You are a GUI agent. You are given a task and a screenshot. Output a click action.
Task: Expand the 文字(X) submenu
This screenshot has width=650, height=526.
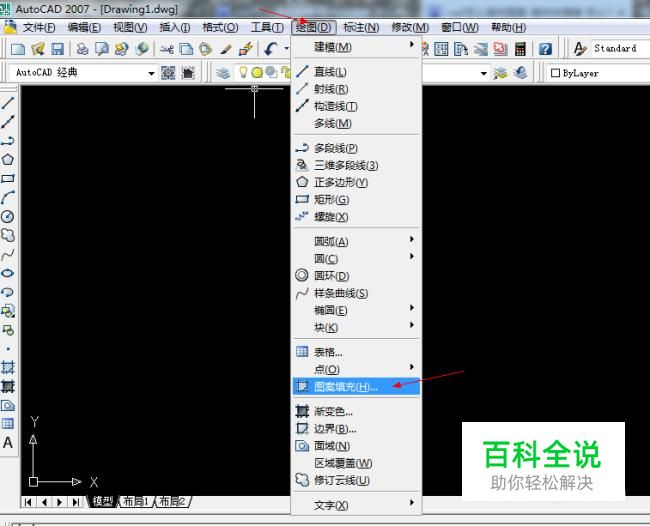[x=355, y=505]
